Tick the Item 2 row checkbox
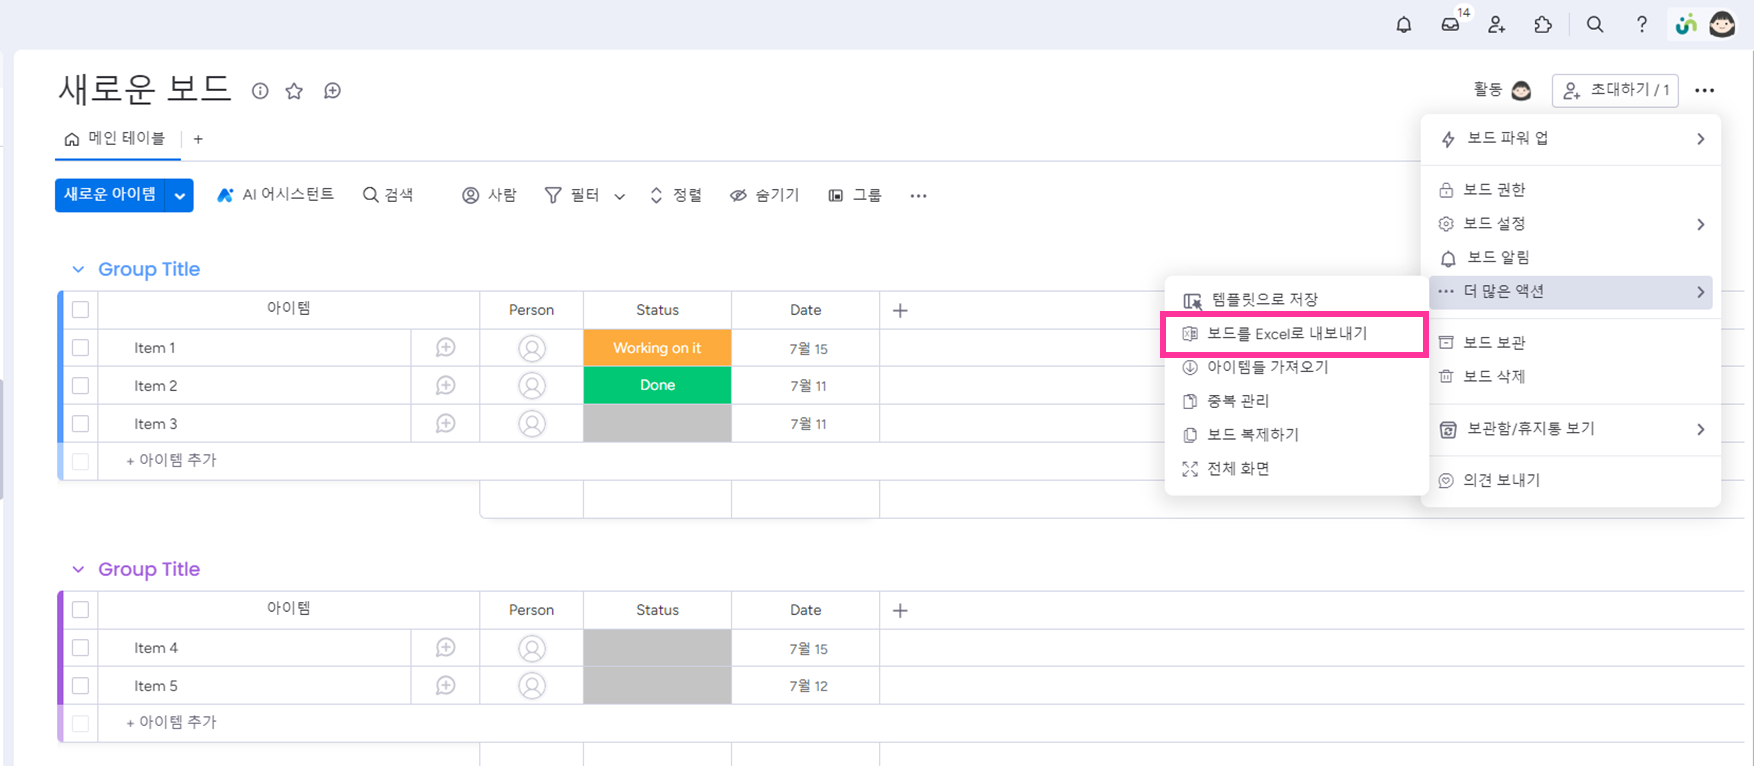Viewport: 1754px width, 766px height. point(81,386)
